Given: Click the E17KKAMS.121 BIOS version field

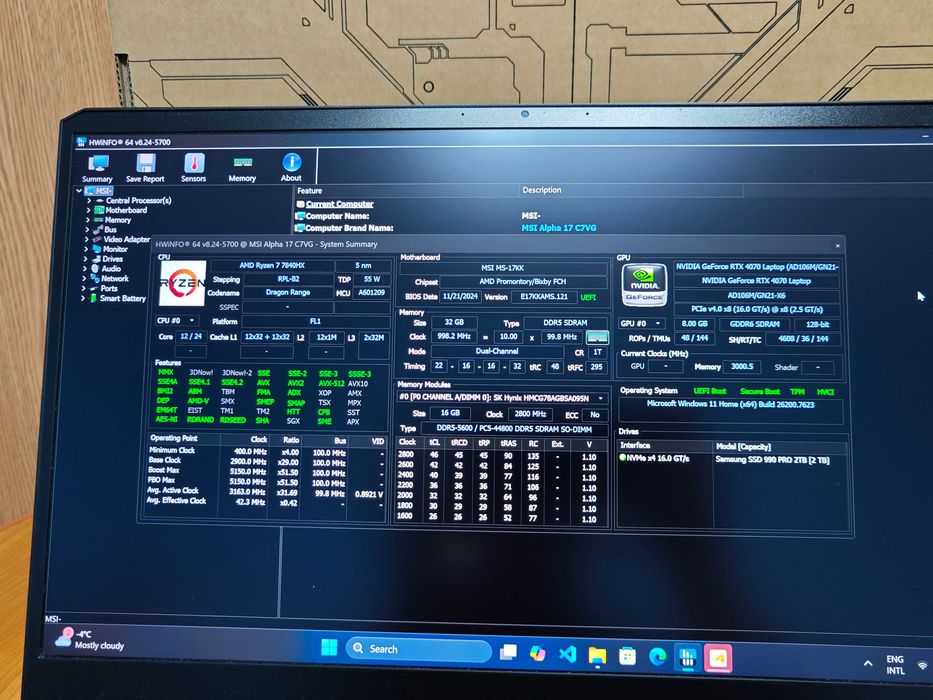Looking at the screenshot, I should click(544, 296).
